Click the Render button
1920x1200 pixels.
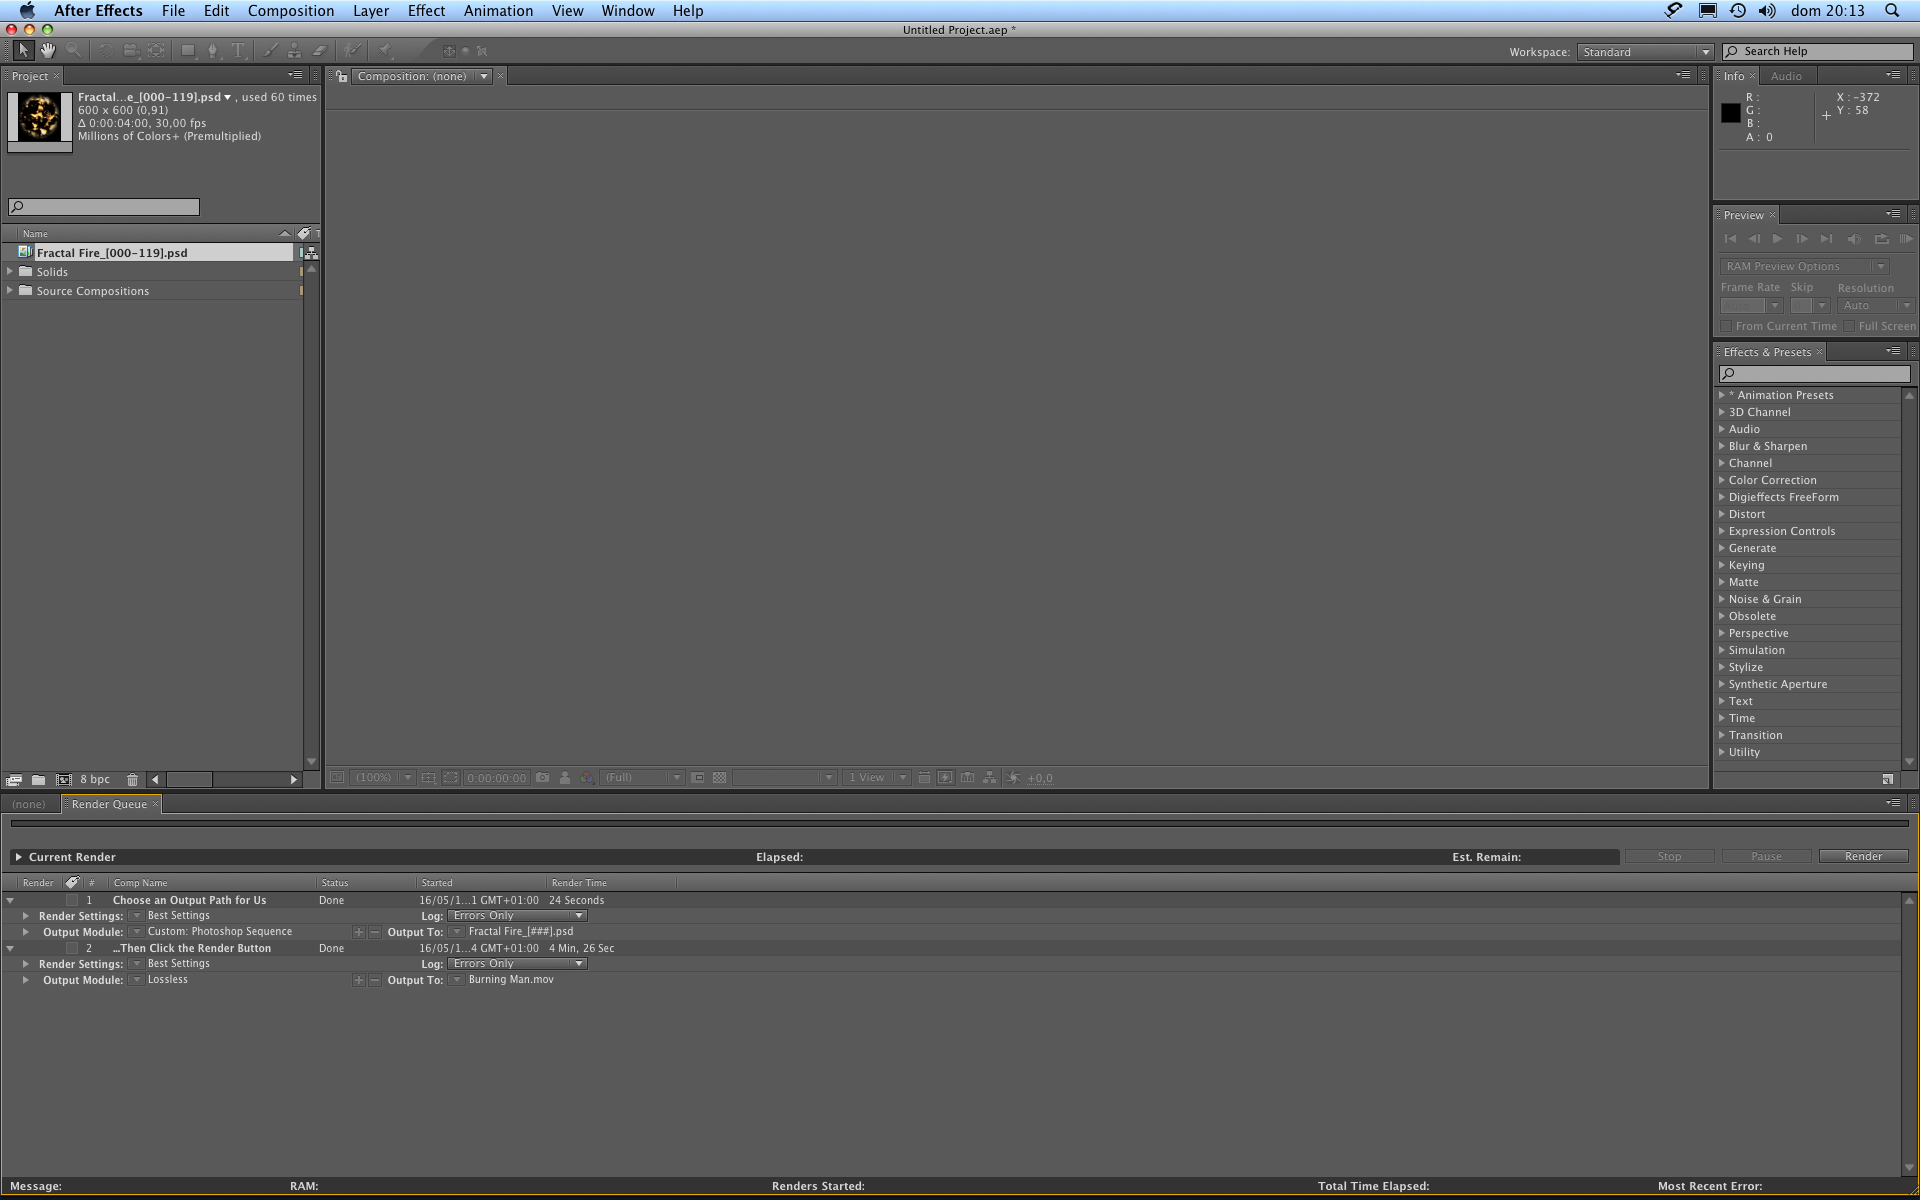coord(1863,856)
